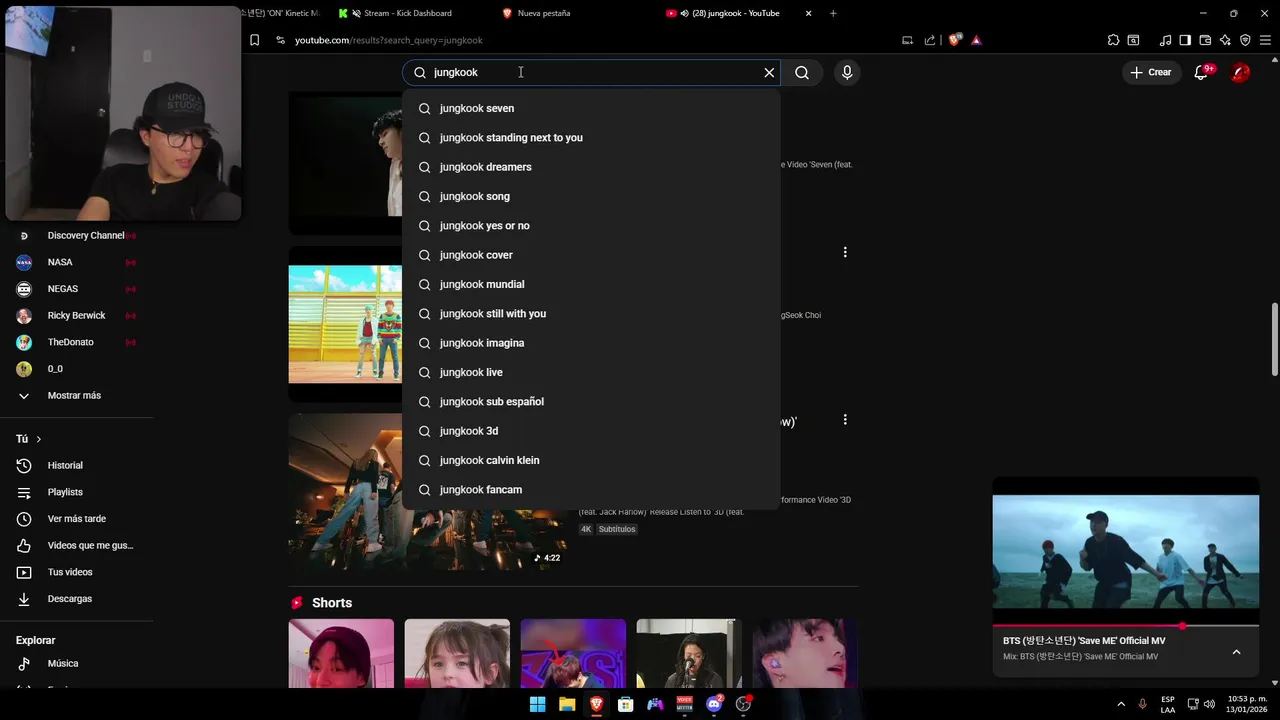
Task: Close the jungkook YouTube tab
Action: click(x=808, y=13)
